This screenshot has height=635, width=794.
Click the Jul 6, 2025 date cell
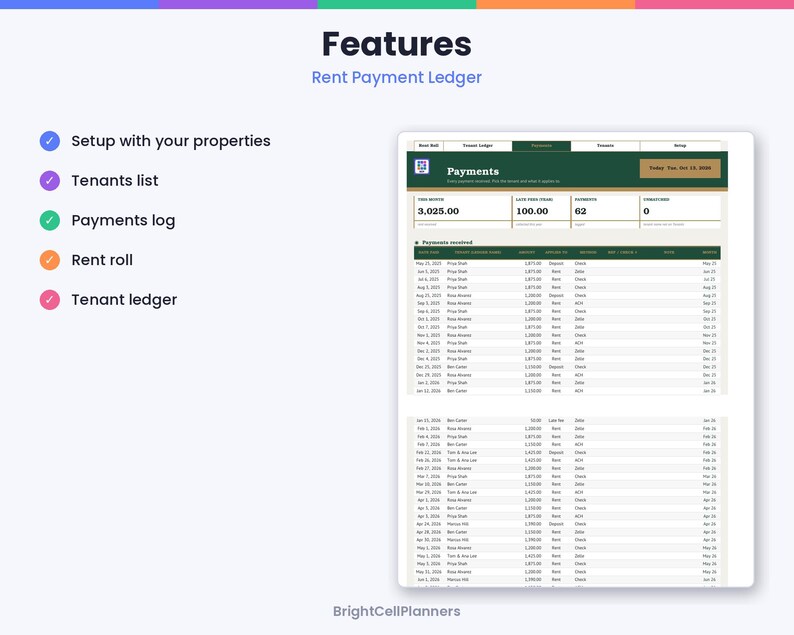pyautogui.click(x=428, y=280)
